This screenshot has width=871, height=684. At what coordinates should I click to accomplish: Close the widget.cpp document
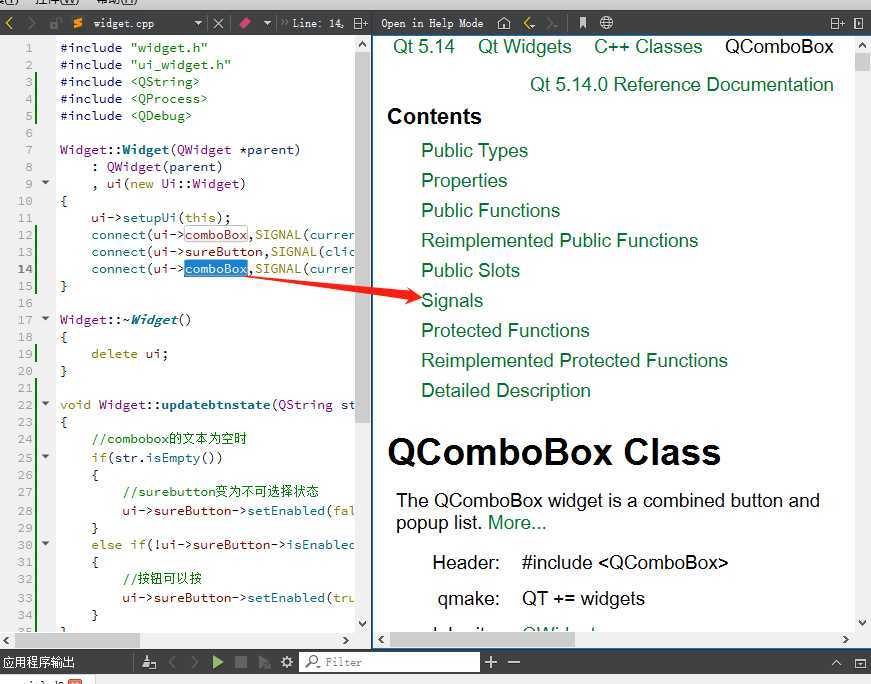tap(218, 23)
